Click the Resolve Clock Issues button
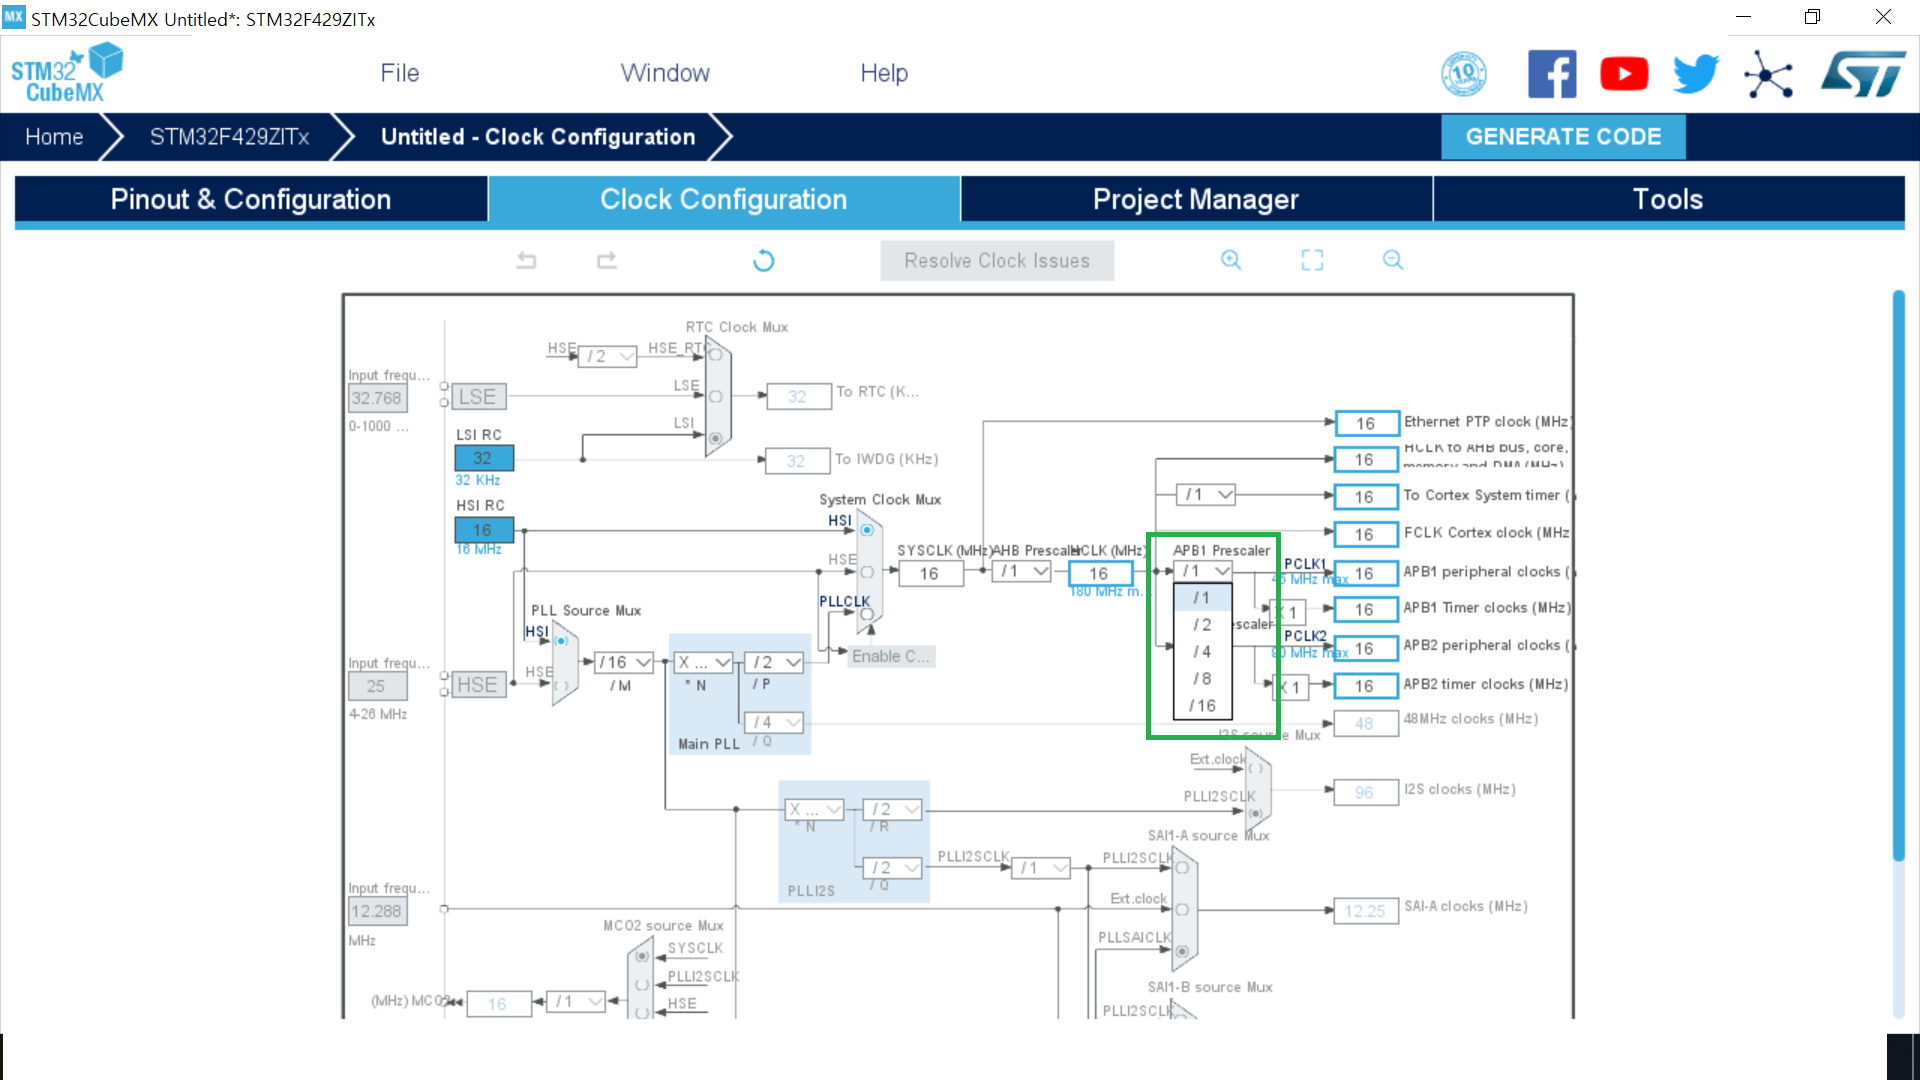1920x1080 pixels. tap(997, 261)
